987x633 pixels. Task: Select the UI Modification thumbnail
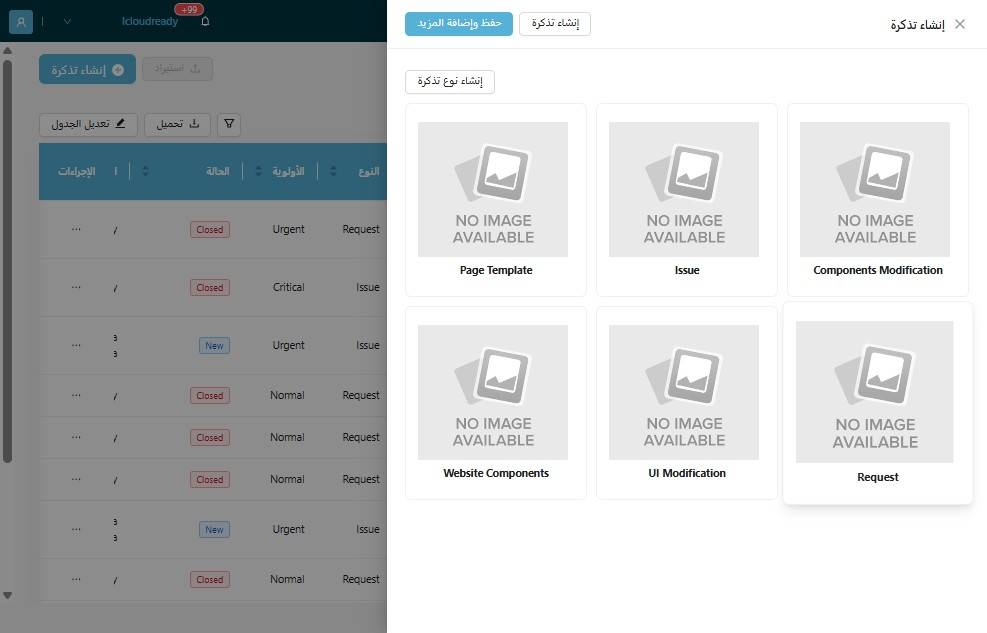(x=684, y=393)
